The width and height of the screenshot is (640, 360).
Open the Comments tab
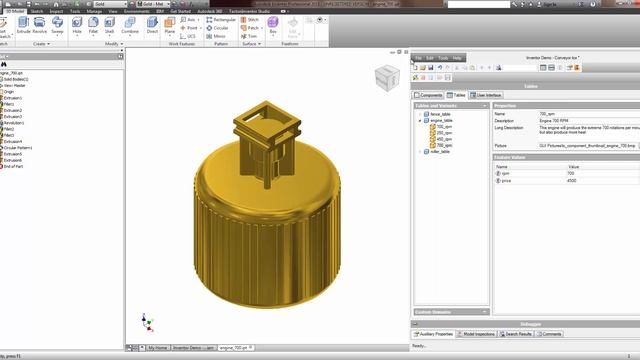549,334
